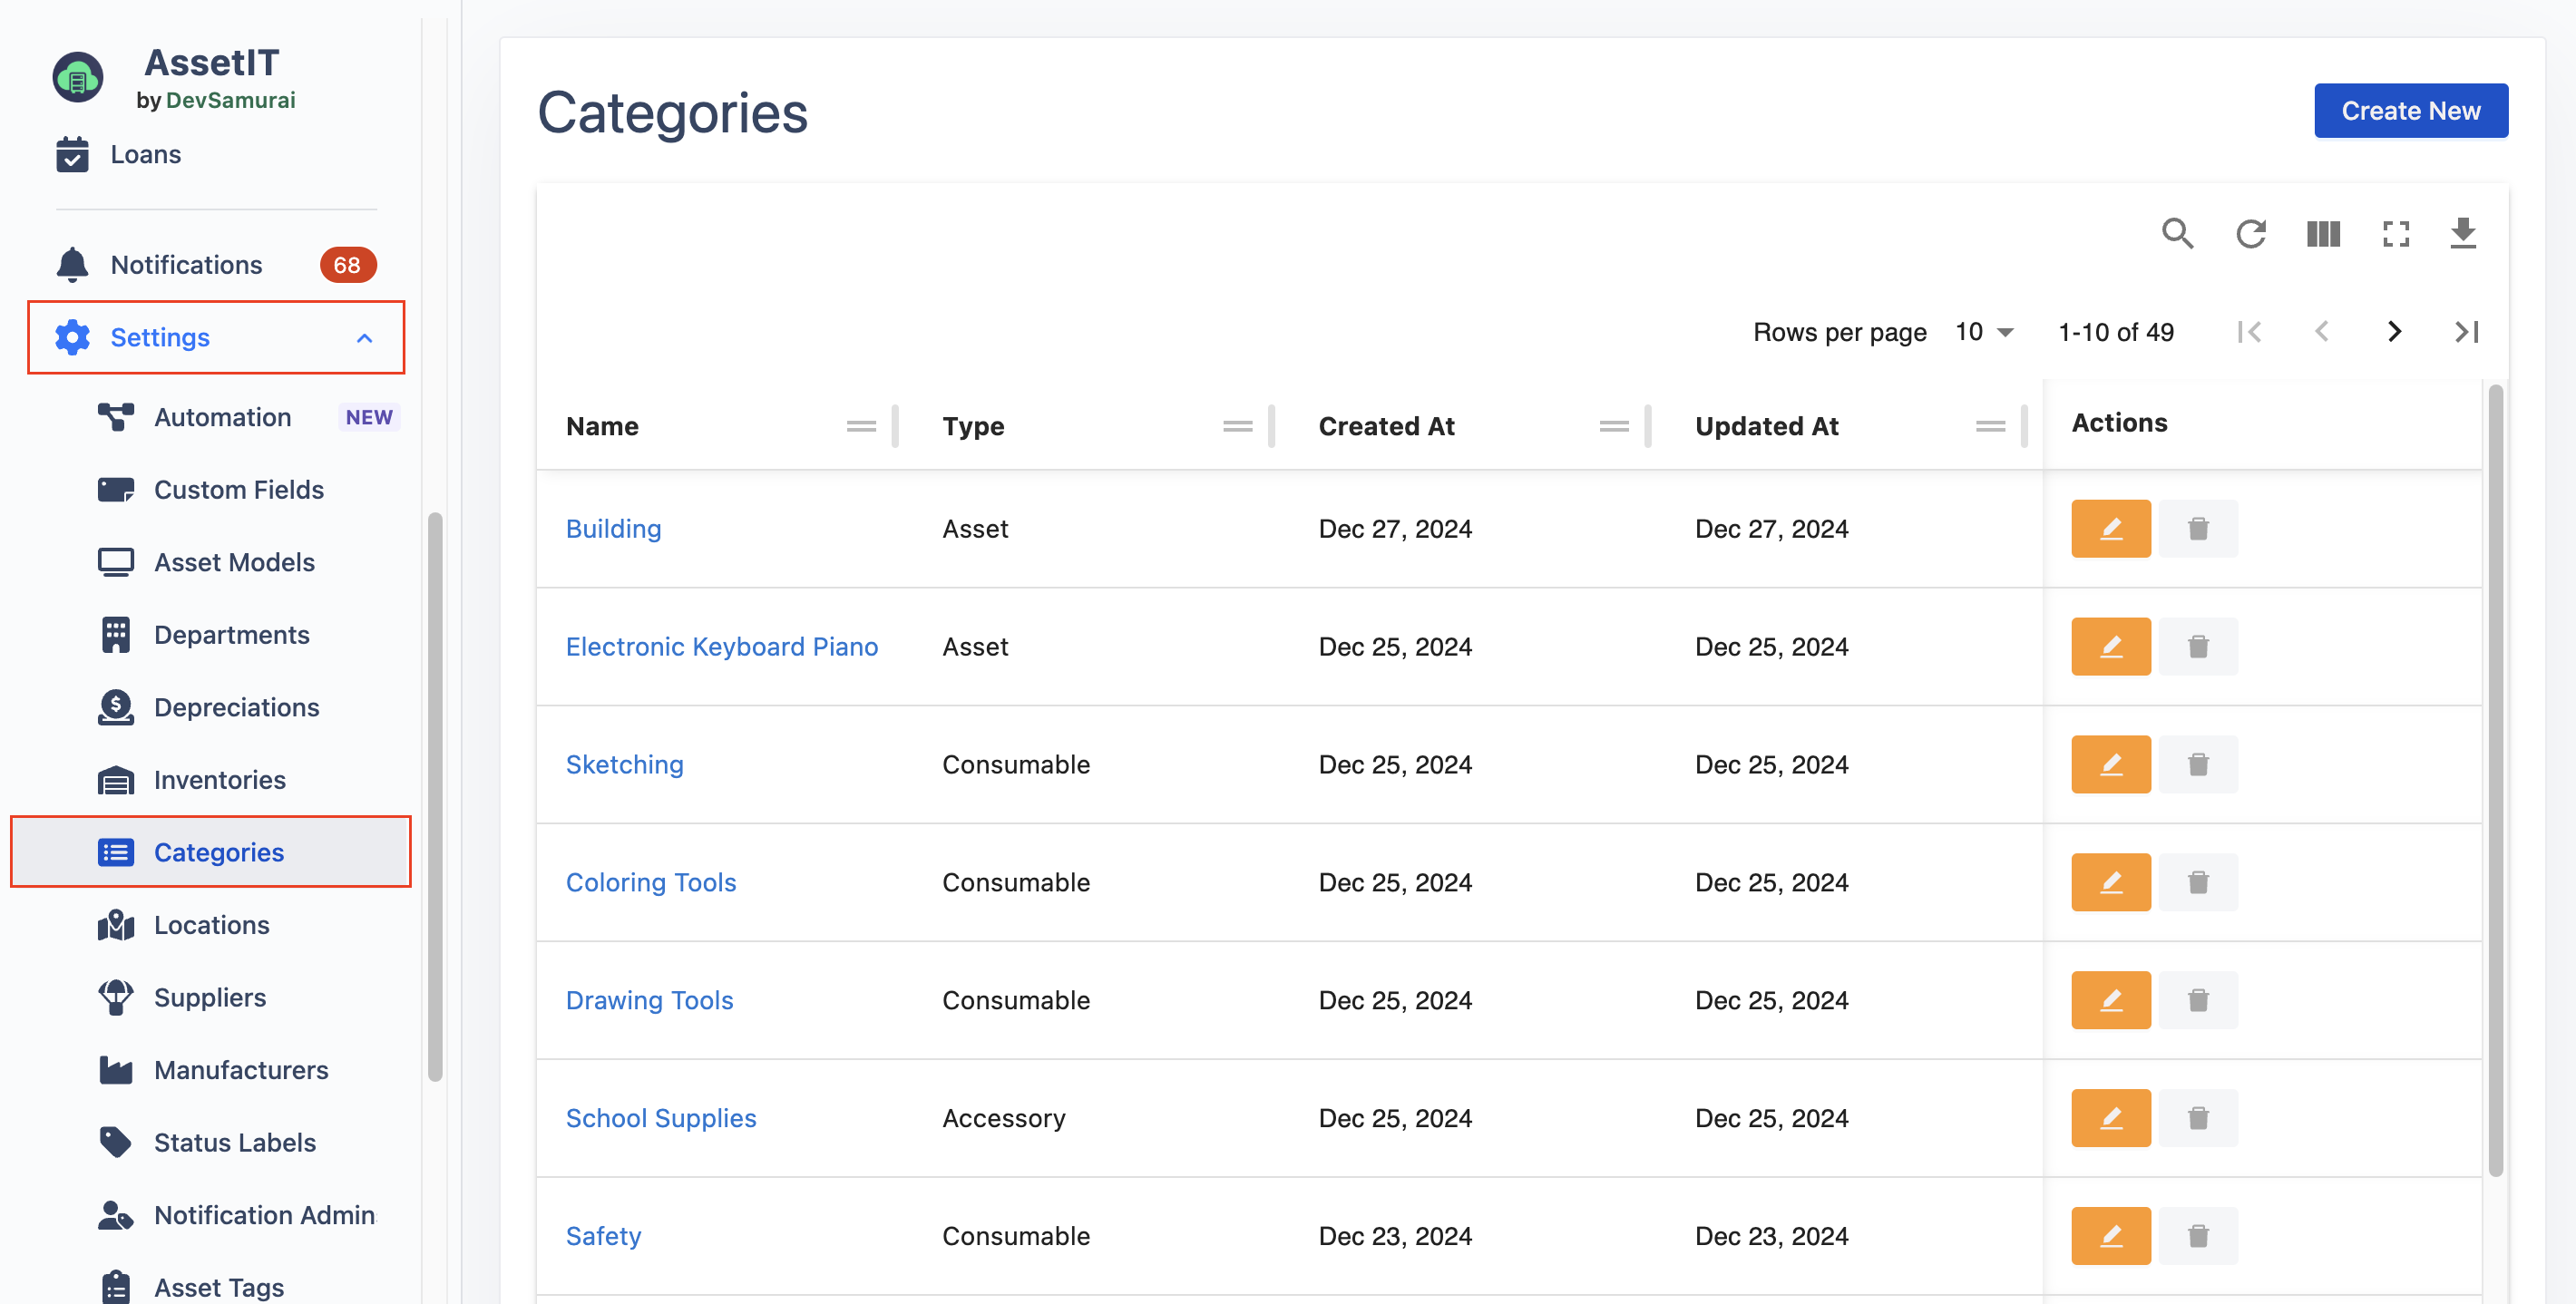Click the Create New button
Image resolution: width=2576 pixels, height=1304 pixels.
[x=2410, y=111]
